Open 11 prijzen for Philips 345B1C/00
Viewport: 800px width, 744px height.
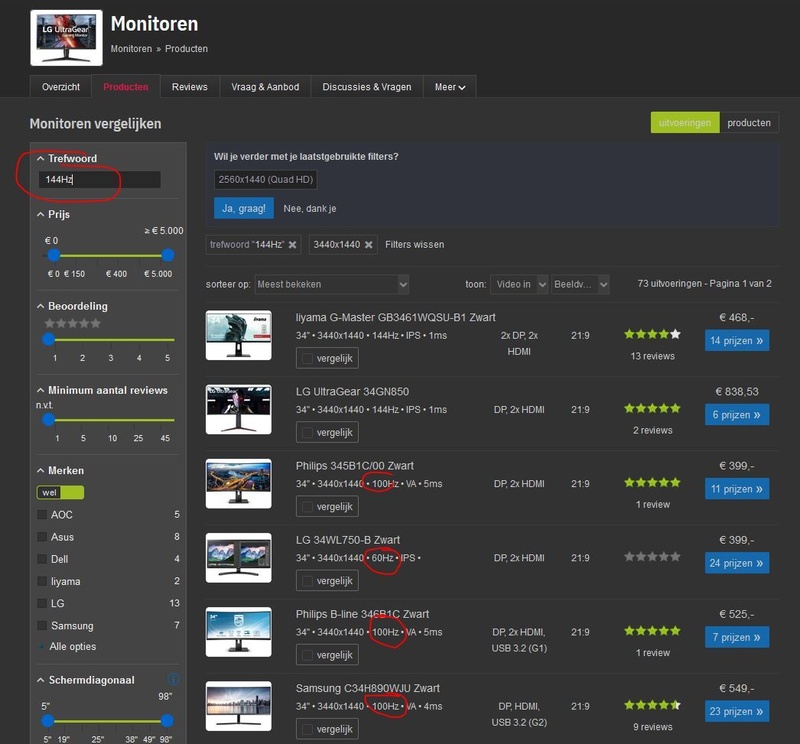click(737, 489)
